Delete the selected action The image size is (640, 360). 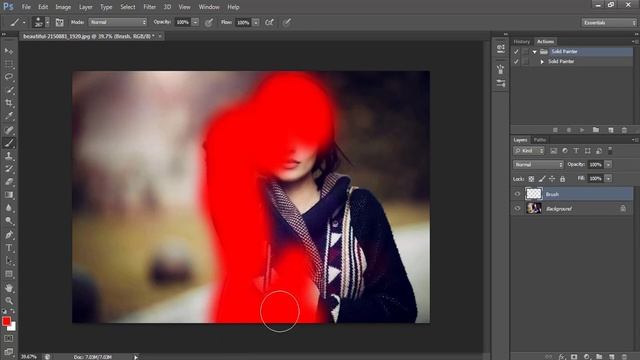click(624, 130)
